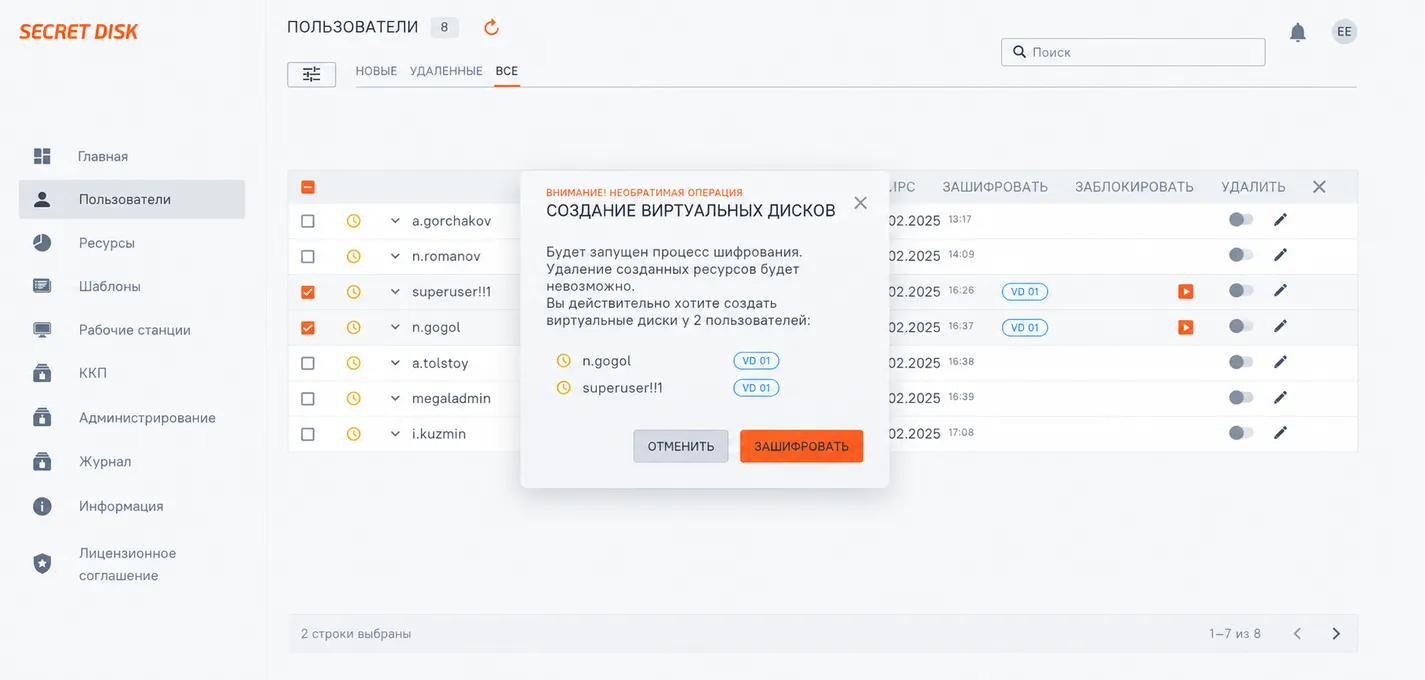Close the table selection toolbar with the X
This screenshot has width=1425, height=680.
pos(1319,187)
